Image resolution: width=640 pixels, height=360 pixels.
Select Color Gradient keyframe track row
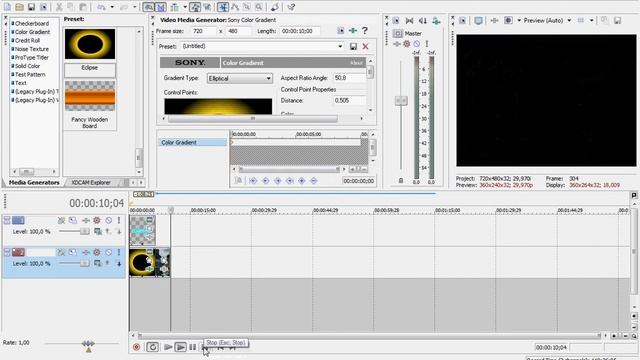tap(192, 142)
